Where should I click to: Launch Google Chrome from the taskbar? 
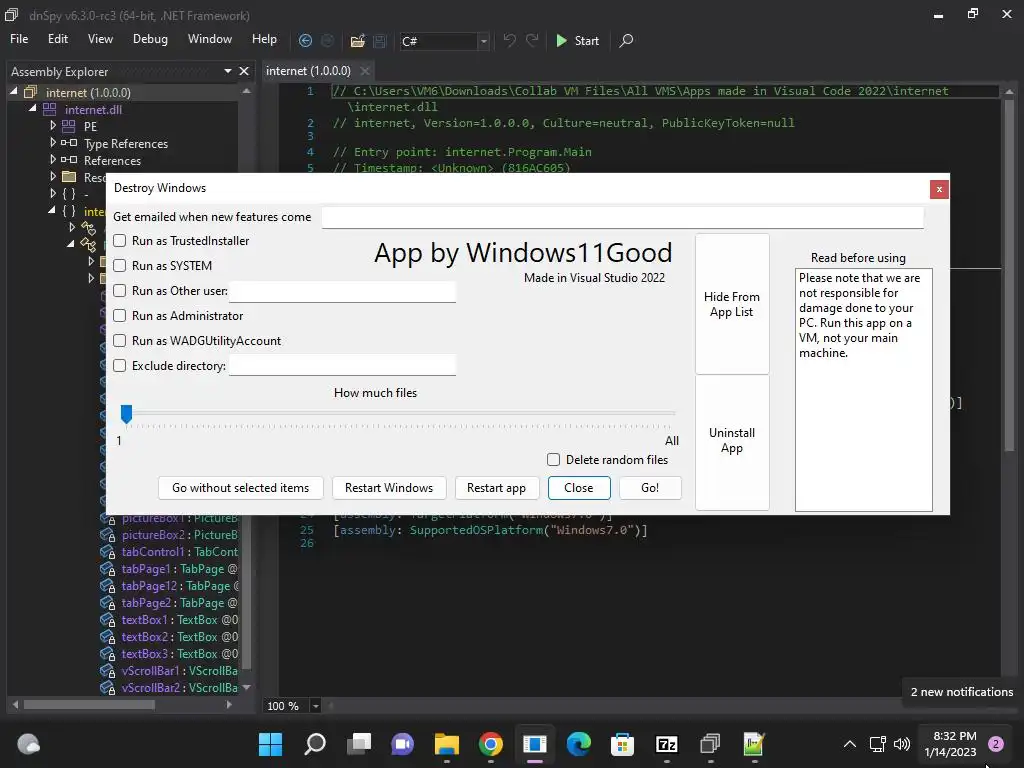click(x=490, y=744)
